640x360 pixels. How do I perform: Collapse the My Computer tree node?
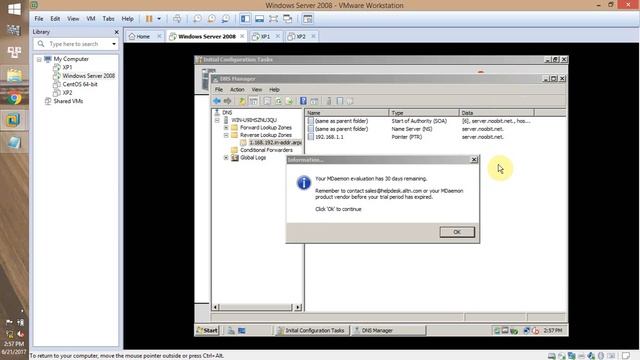click(x=39, y=59)
